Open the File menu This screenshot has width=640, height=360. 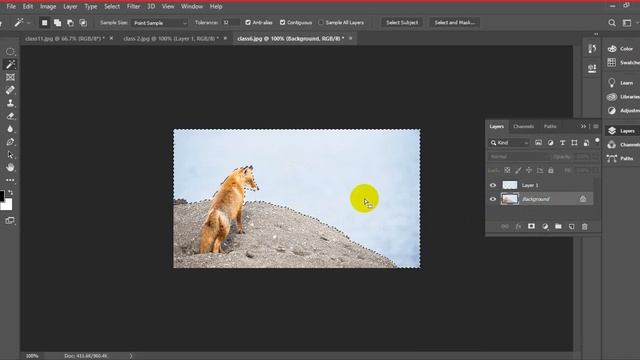11,7
